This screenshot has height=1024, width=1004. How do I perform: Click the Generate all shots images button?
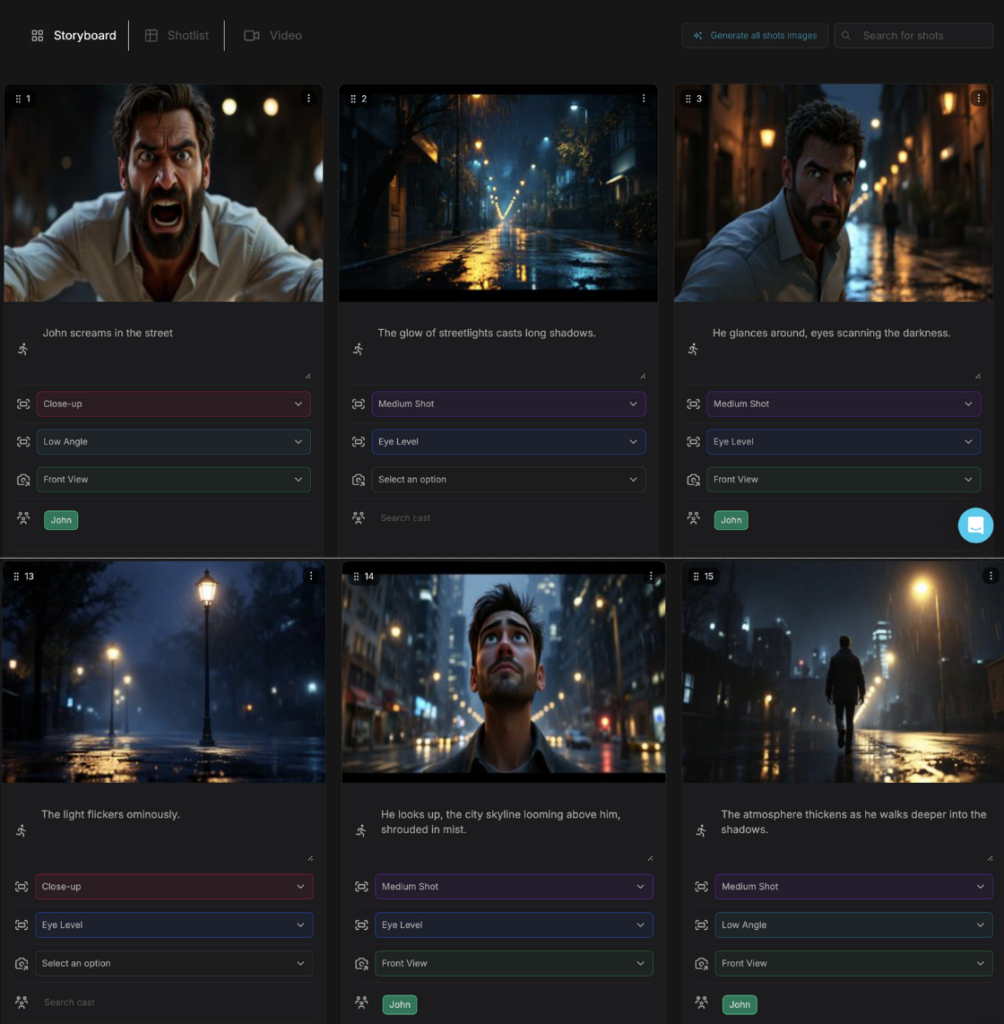755,35
